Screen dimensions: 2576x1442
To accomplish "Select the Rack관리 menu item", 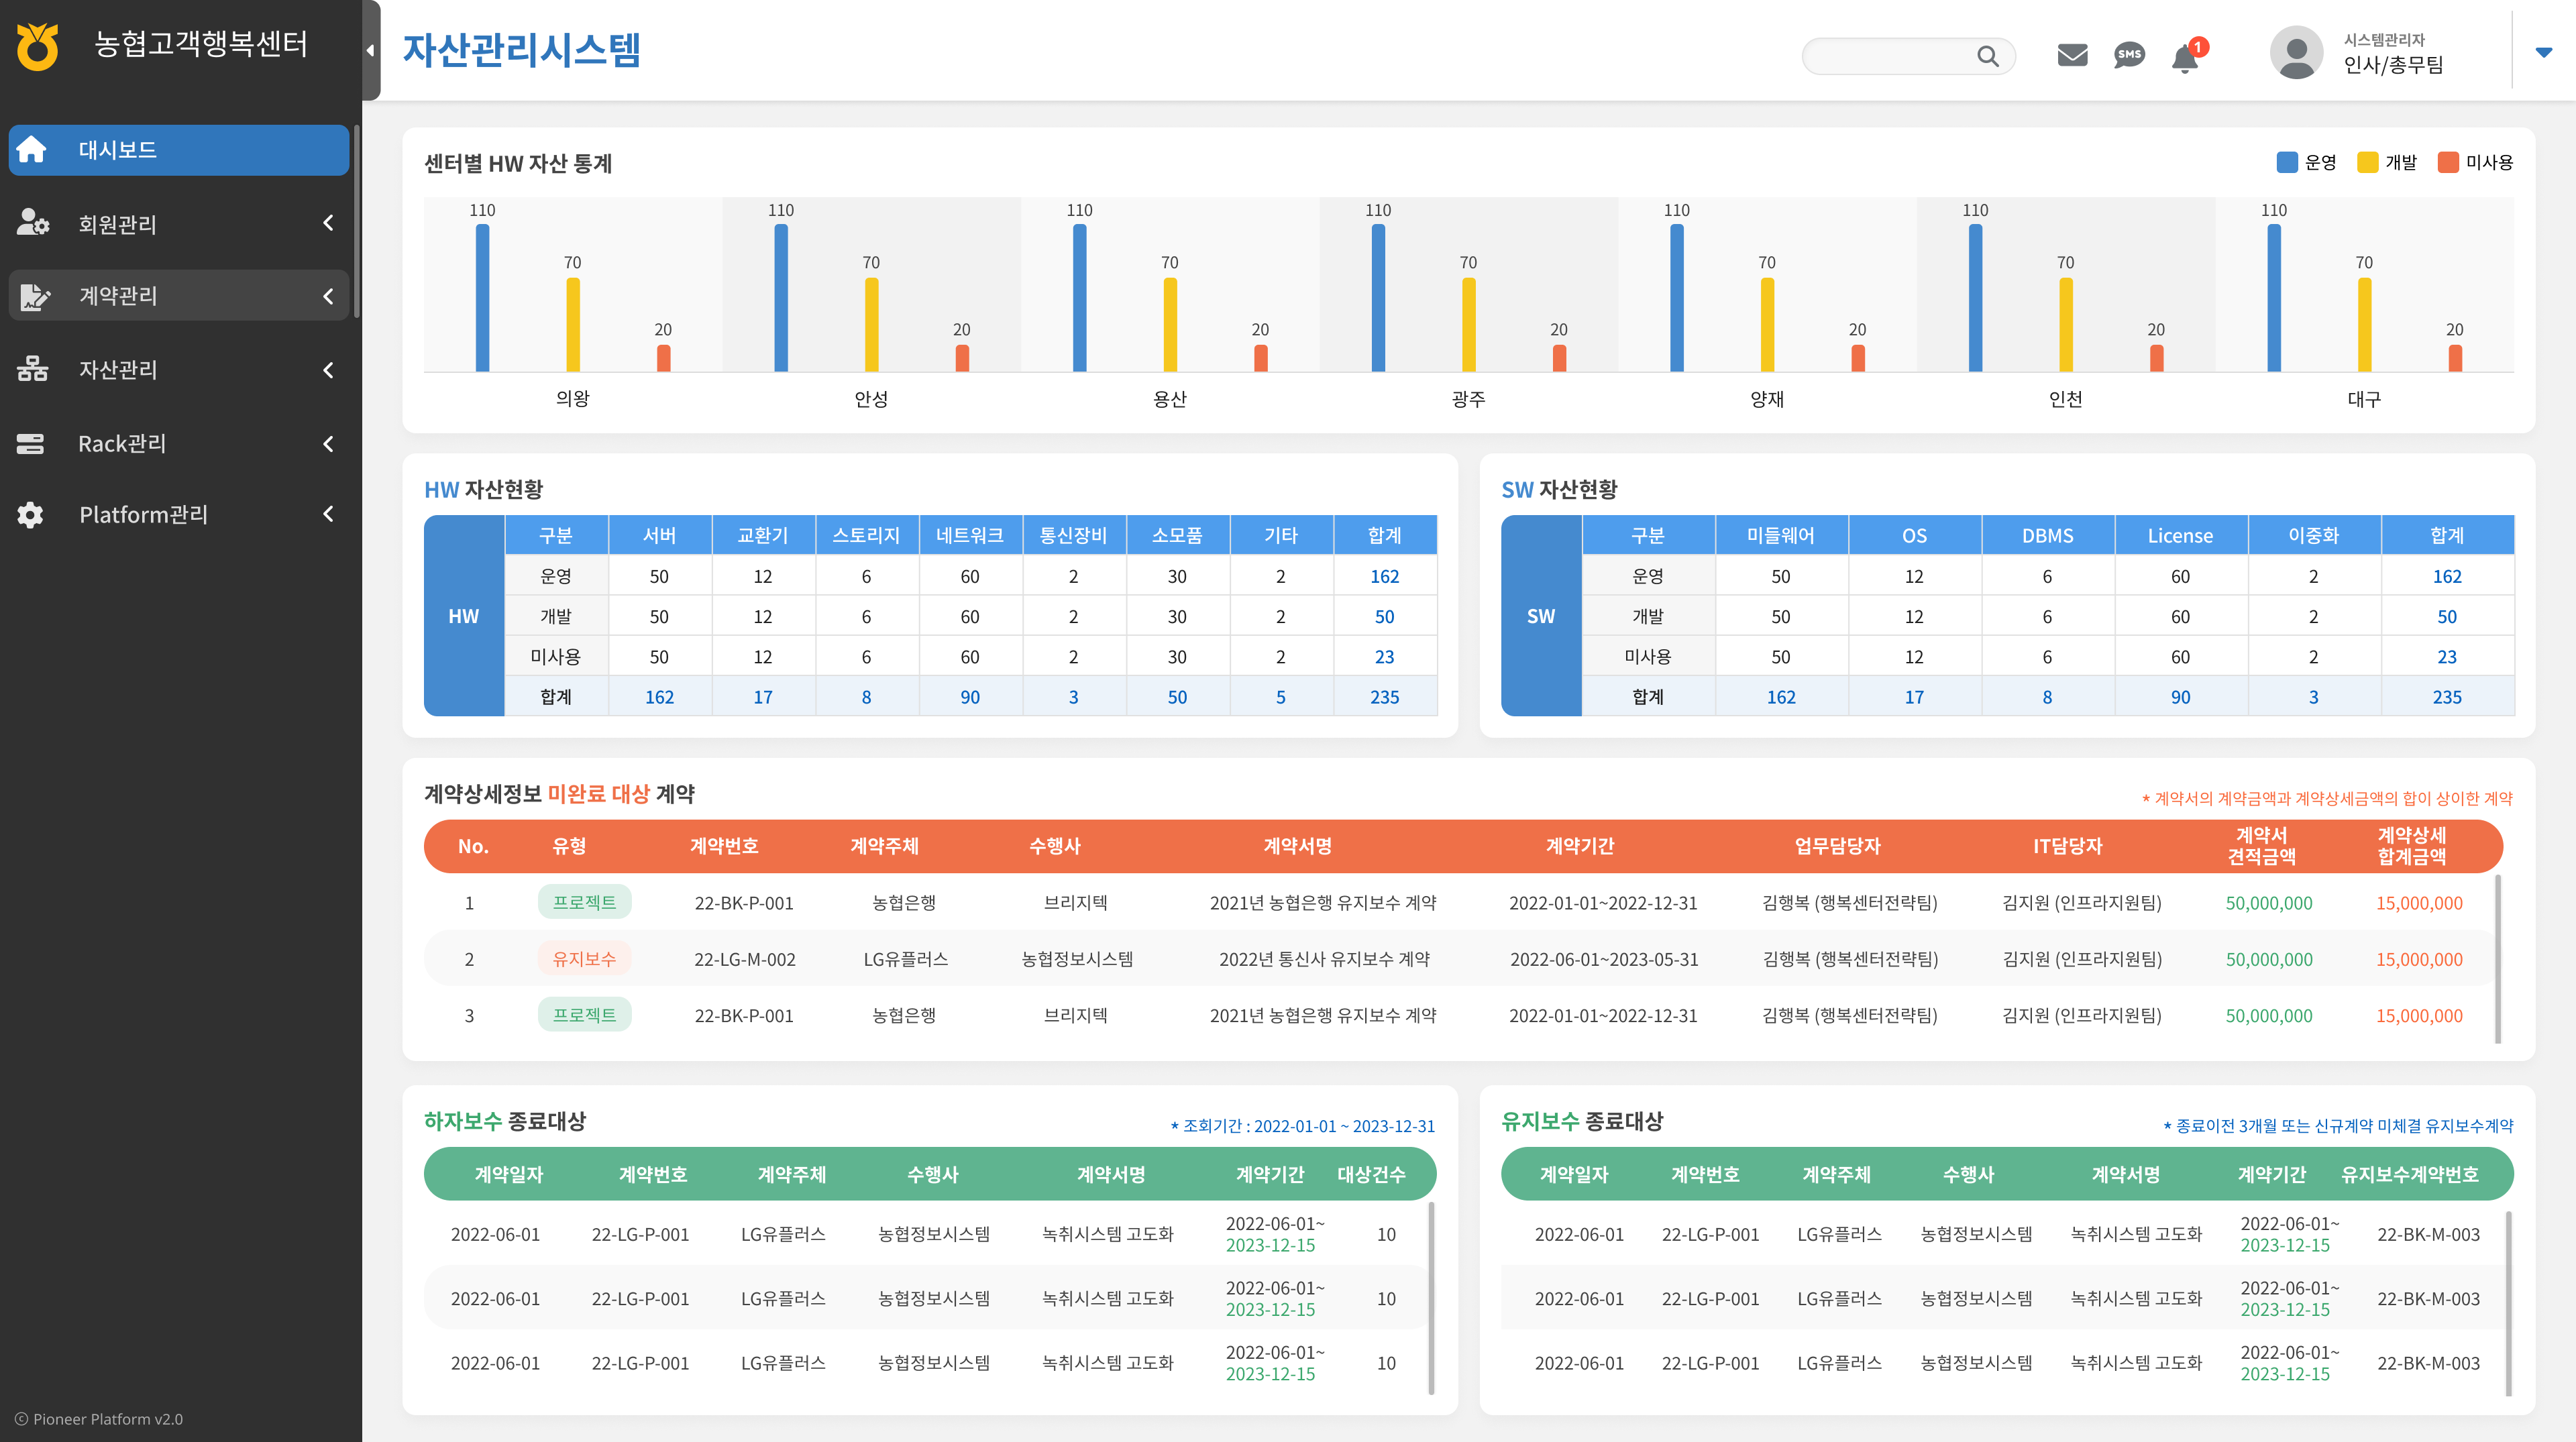I will click(x=179, y=443).
